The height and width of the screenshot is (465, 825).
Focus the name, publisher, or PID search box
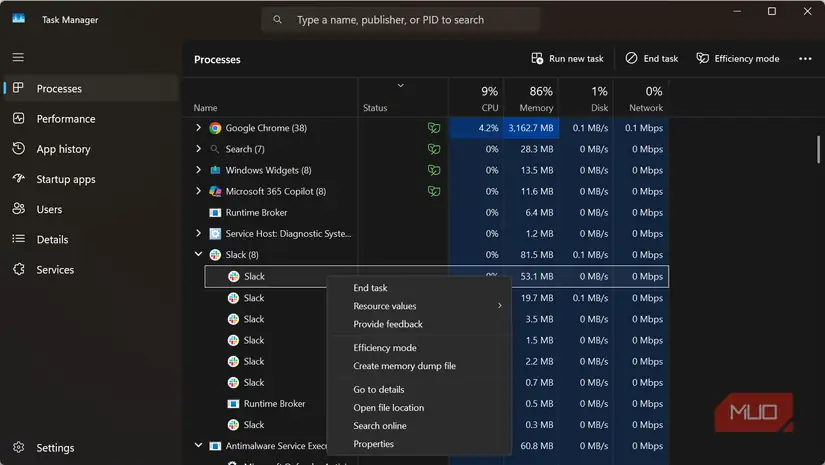coord(400,19)
